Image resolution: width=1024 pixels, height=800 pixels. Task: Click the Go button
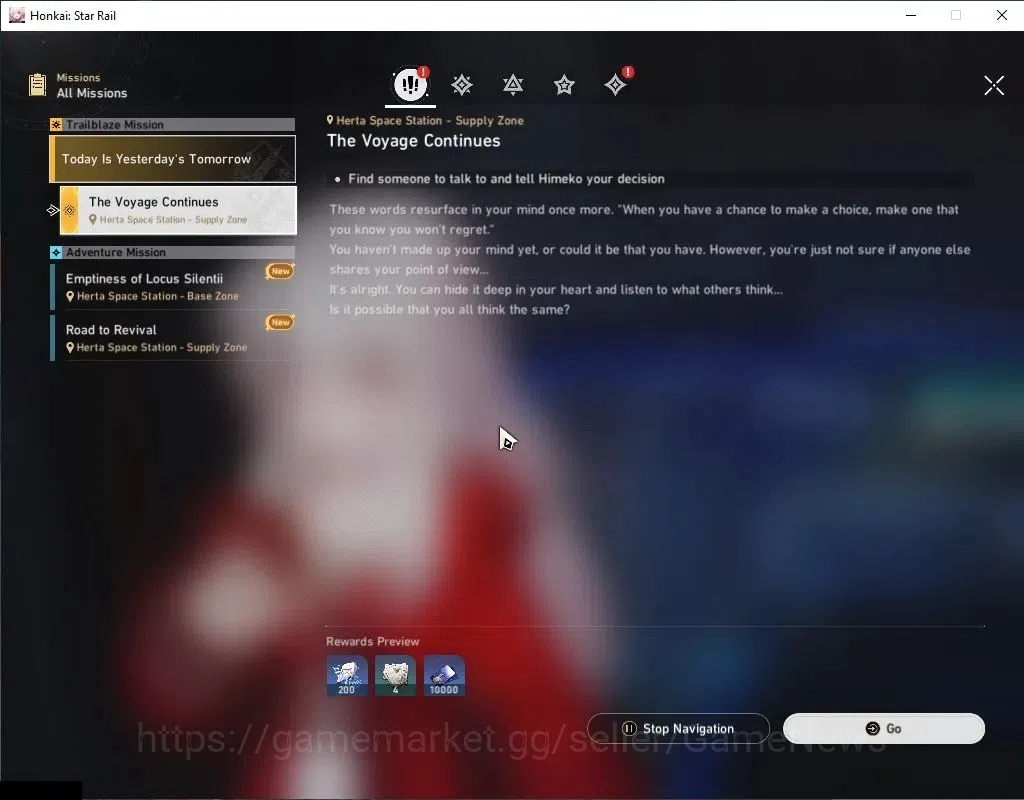pos(884,728)
